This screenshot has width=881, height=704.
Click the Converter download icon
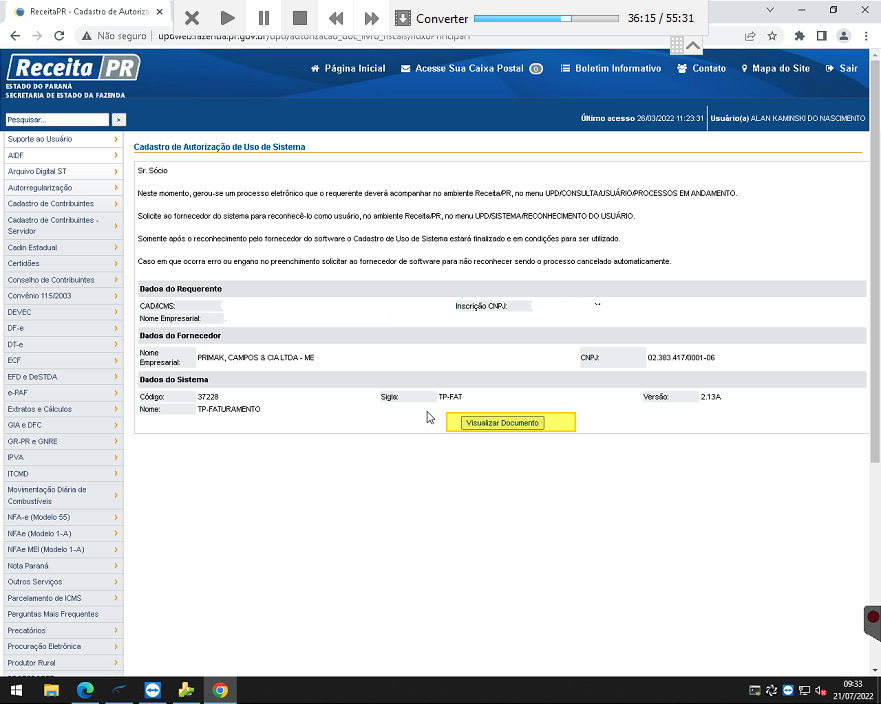pyautogui.click(x=402, y=18)
